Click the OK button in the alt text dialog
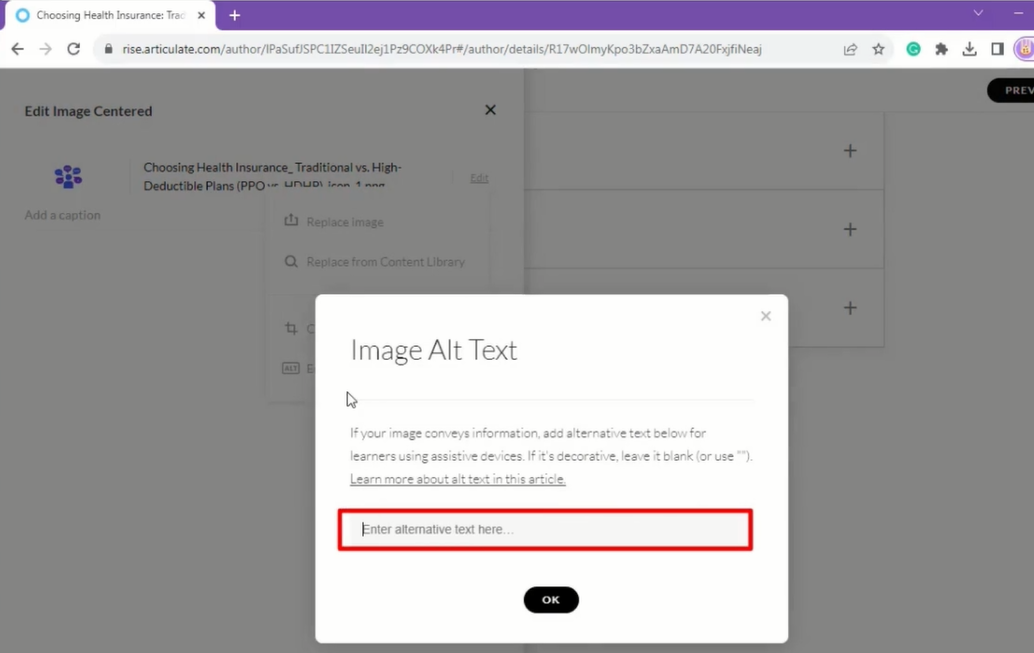The width and height of the screenshot is (1034, 653). point(551,600)
